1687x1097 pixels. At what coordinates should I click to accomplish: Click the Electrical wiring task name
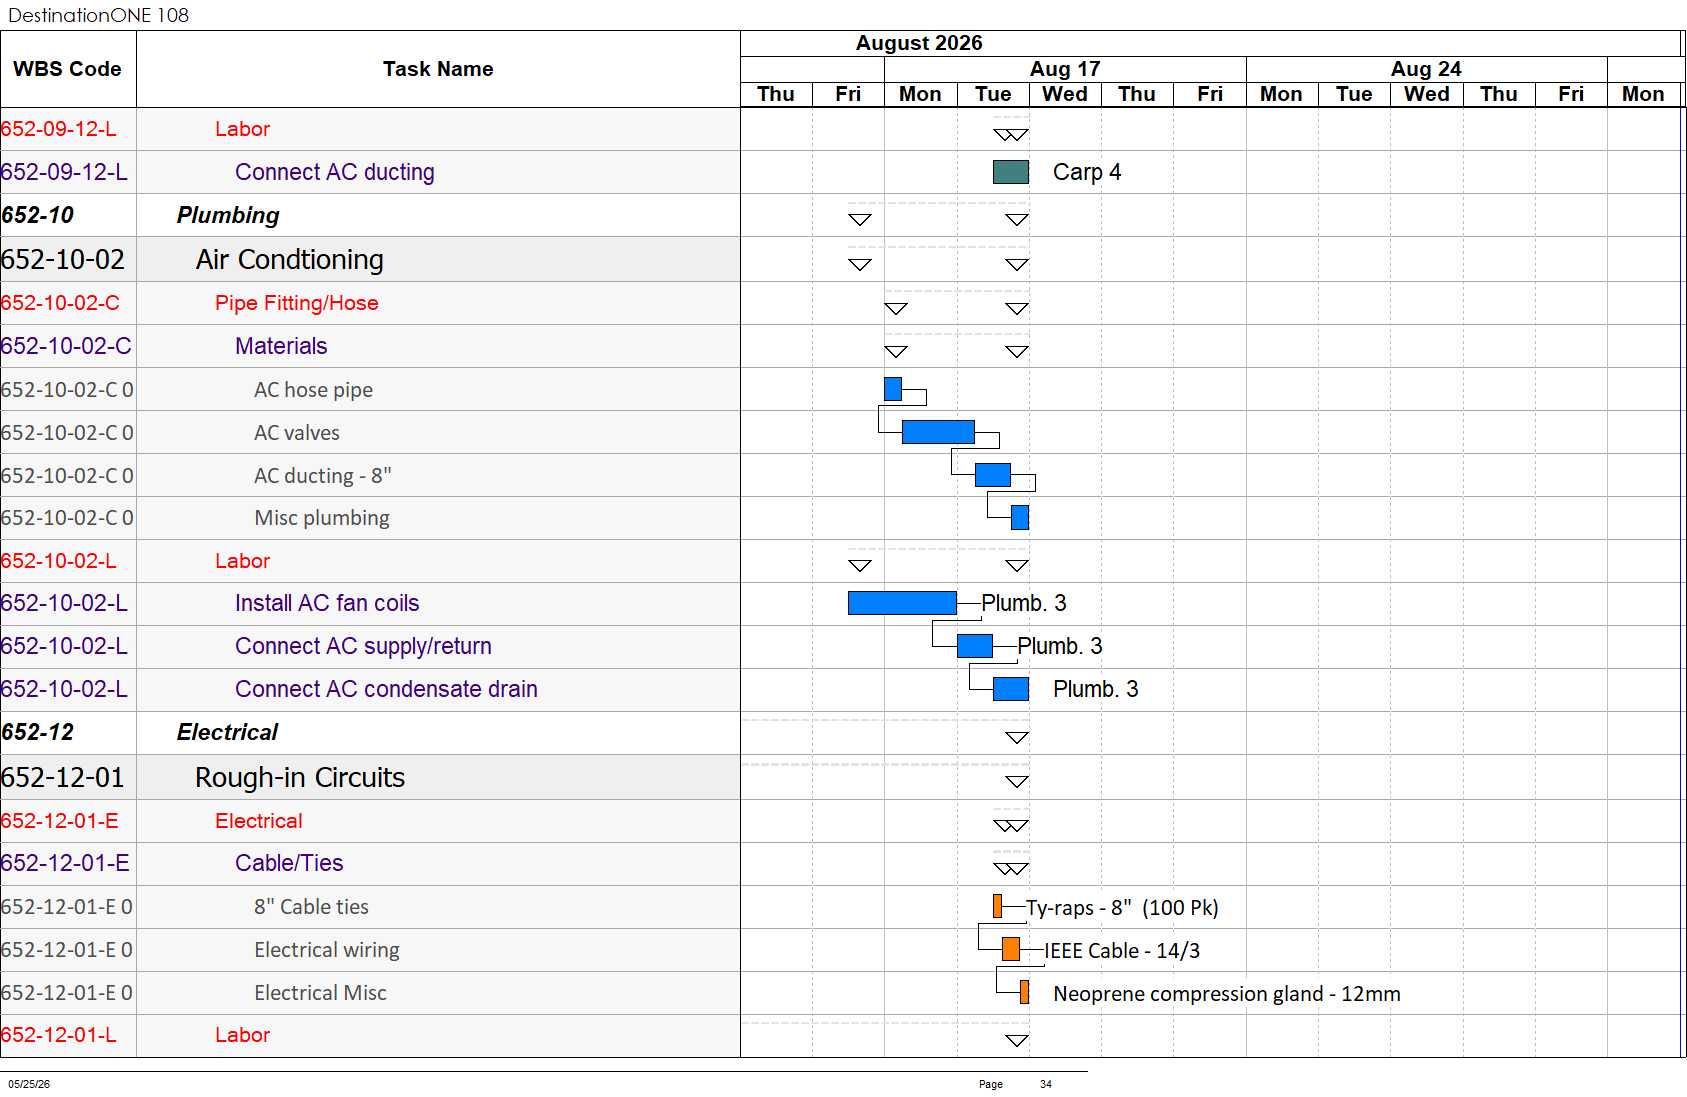[327, 950]
